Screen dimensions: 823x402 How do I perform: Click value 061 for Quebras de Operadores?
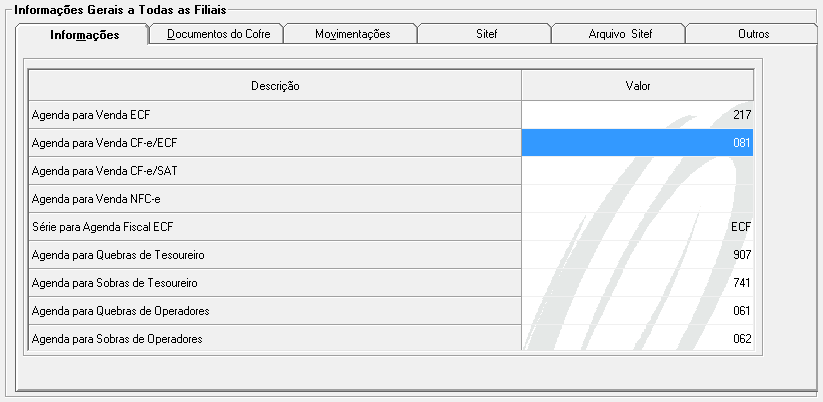(x=637, y=311)
